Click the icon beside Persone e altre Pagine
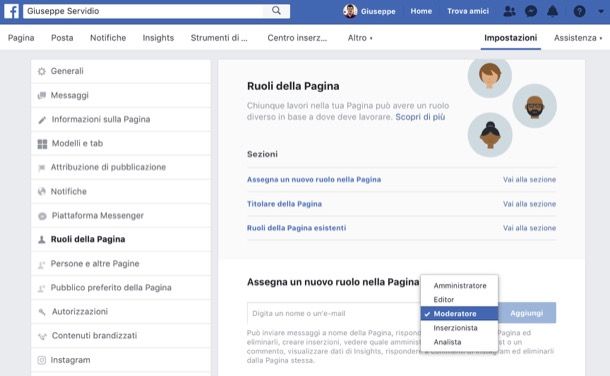 pos(42,264)
